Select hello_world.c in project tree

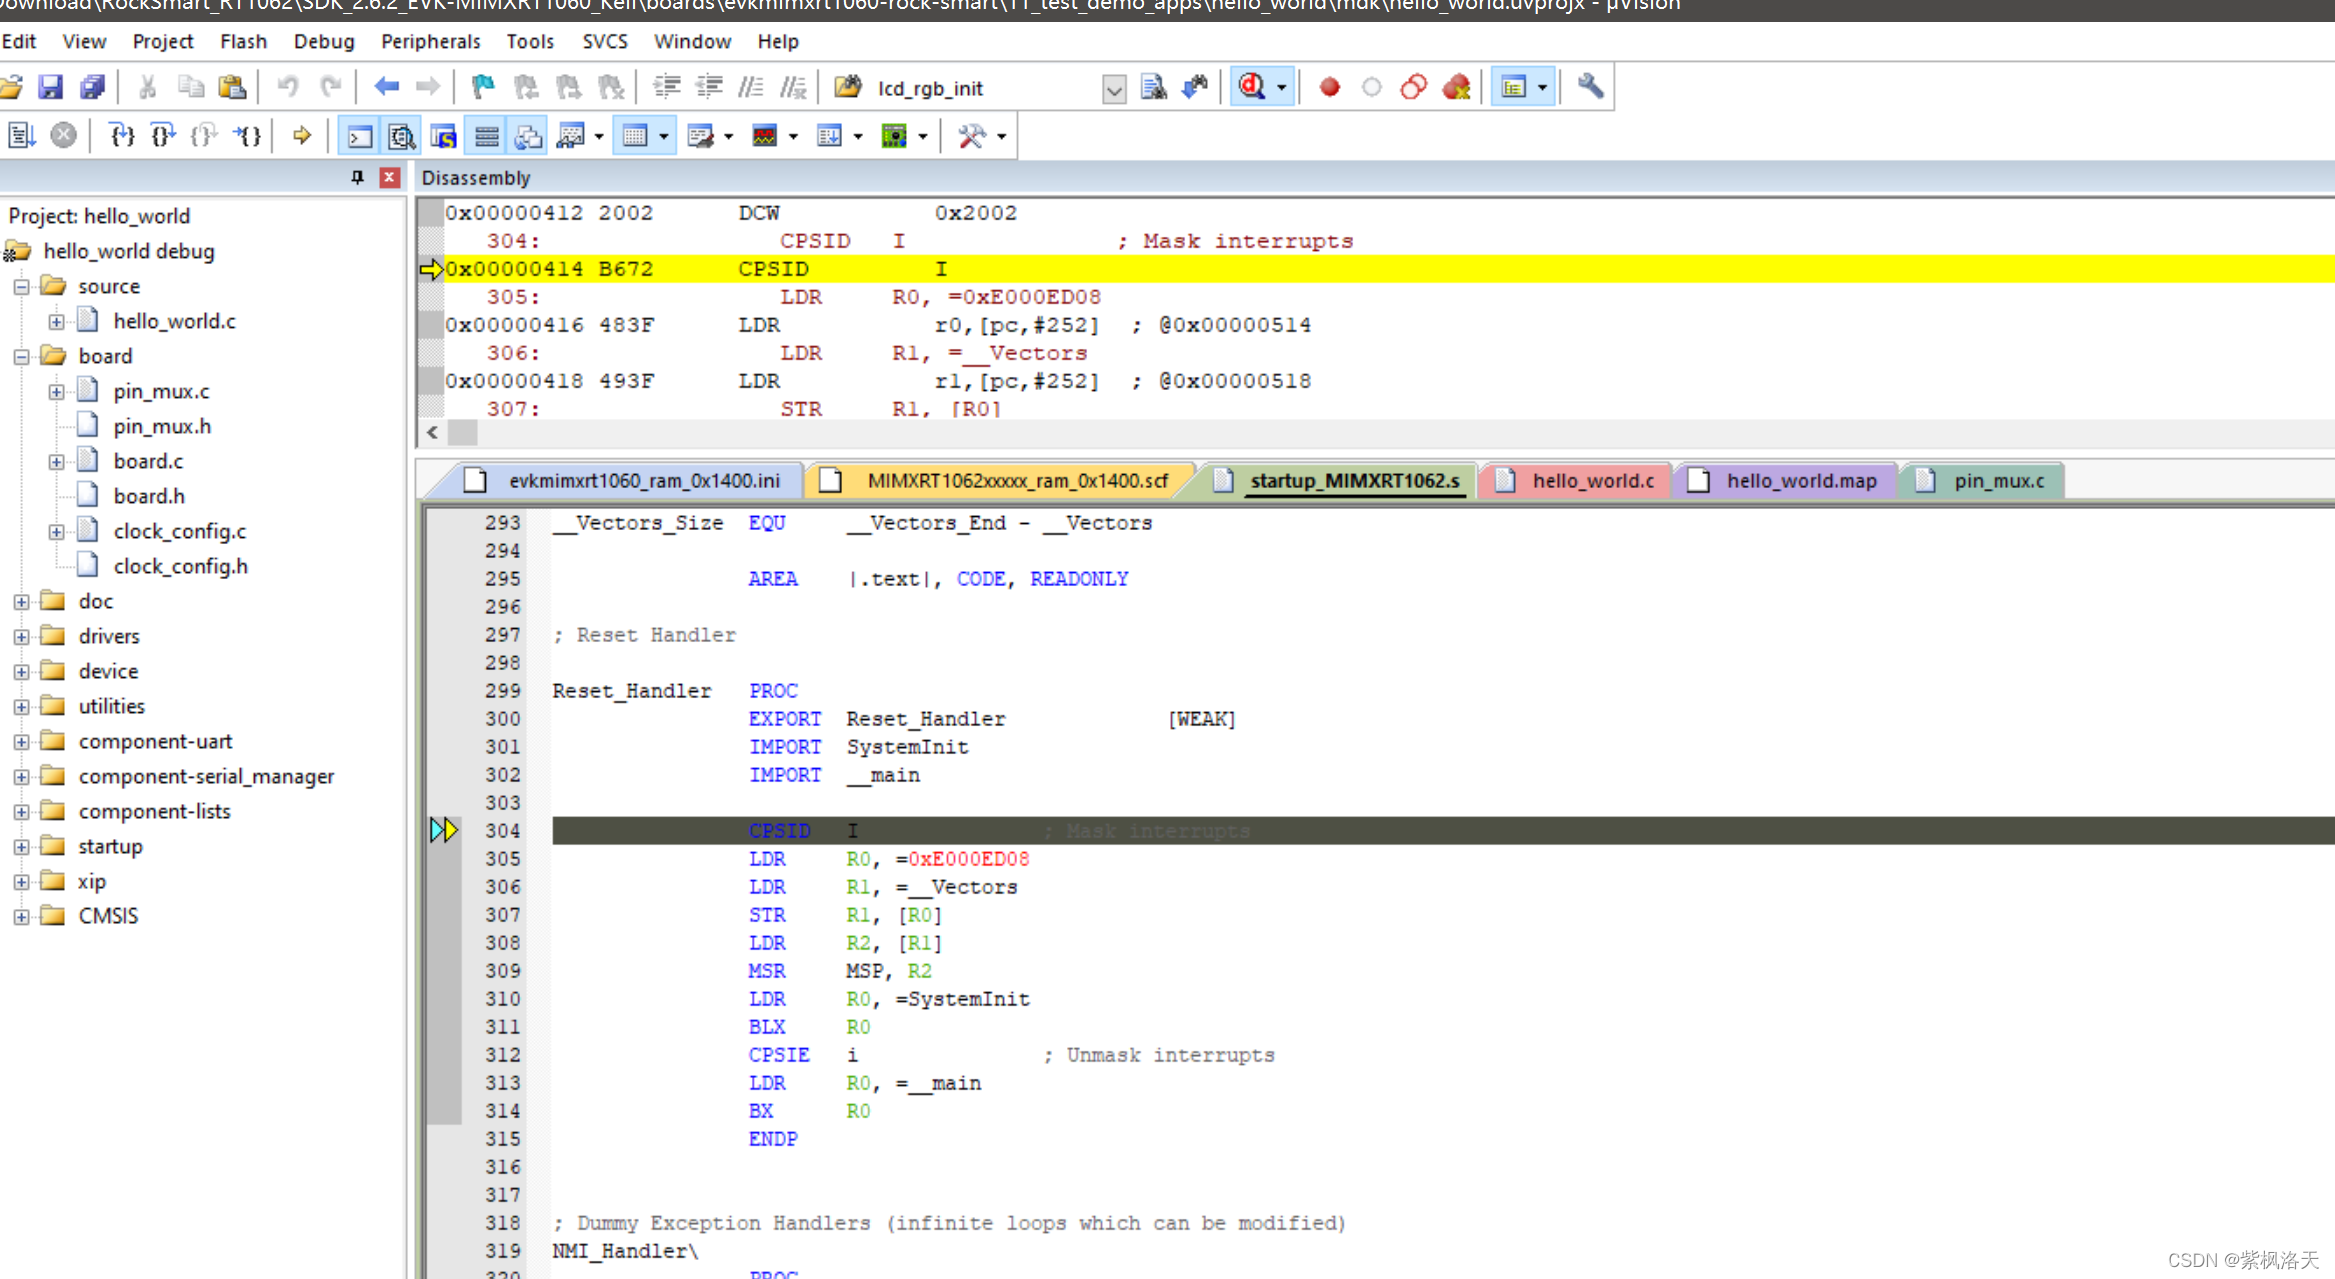(x=174, y=321)
